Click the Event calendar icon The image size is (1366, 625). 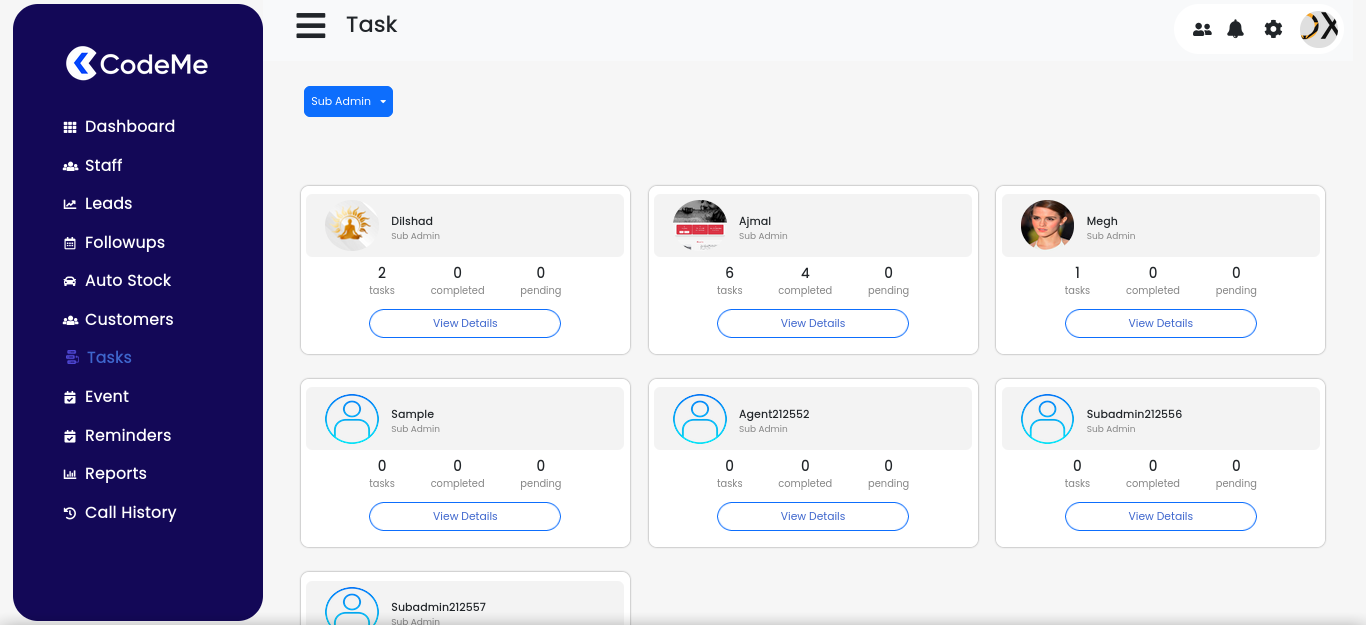tap(70, 397)
